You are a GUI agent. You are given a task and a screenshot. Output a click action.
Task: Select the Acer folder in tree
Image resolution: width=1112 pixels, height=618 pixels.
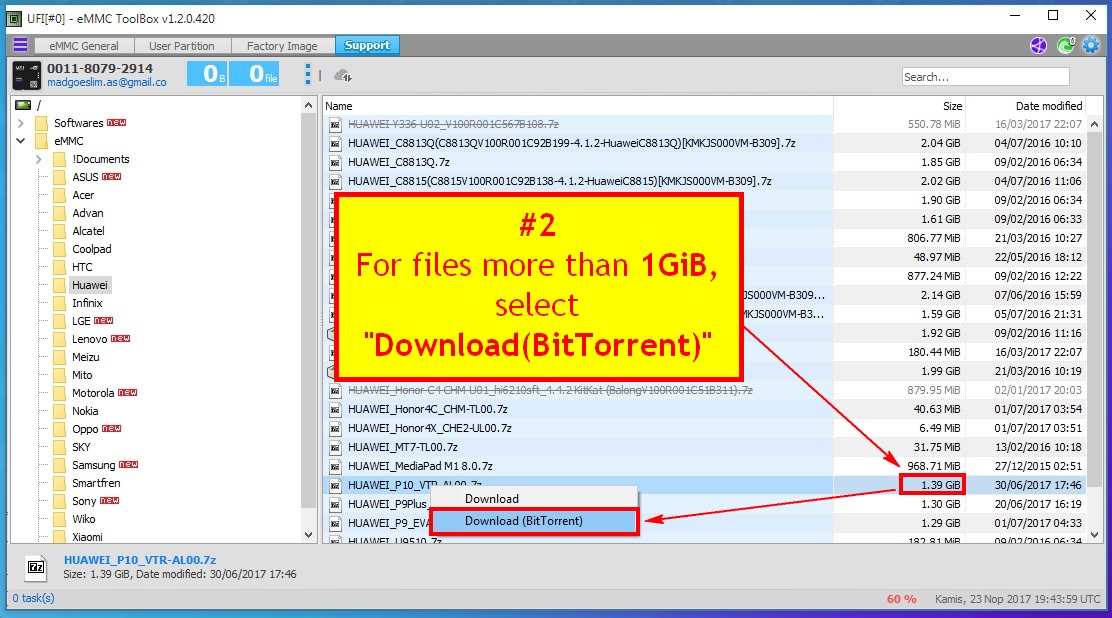coord(83,195)
